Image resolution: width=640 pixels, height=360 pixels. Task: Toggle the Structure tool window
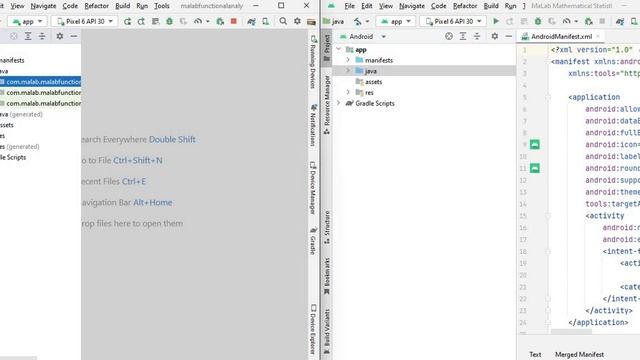327,228
